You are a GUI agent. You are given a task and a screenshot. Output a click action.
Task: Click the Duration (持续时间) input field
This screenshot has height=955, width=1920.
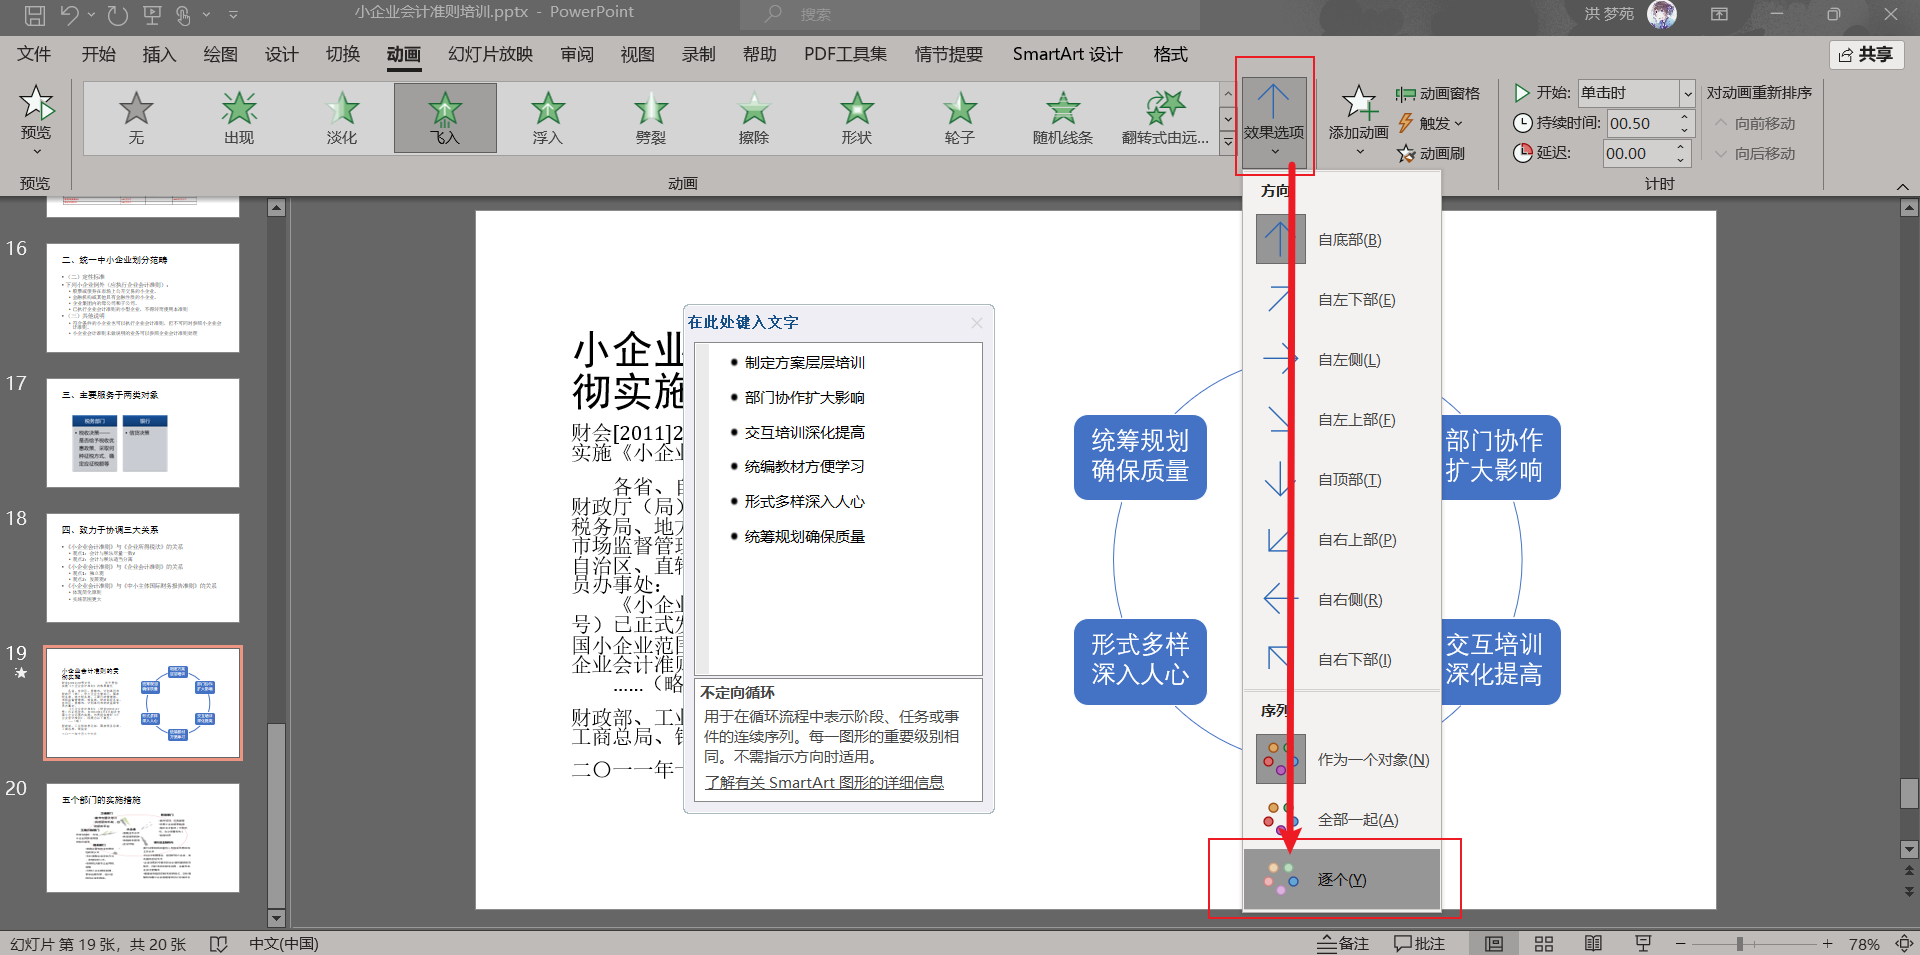(1640, 123)
